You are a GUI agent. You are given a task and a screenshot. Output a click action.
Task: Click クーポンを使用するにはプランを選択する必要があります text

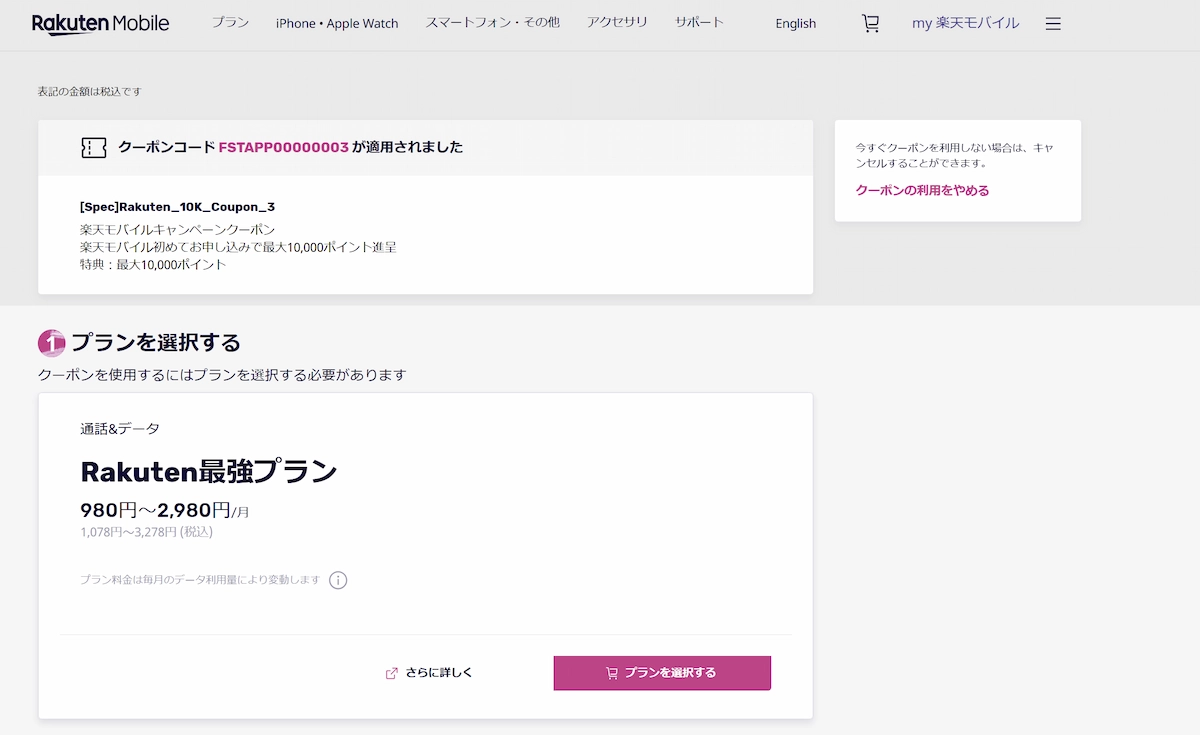[x=222, y=375]
